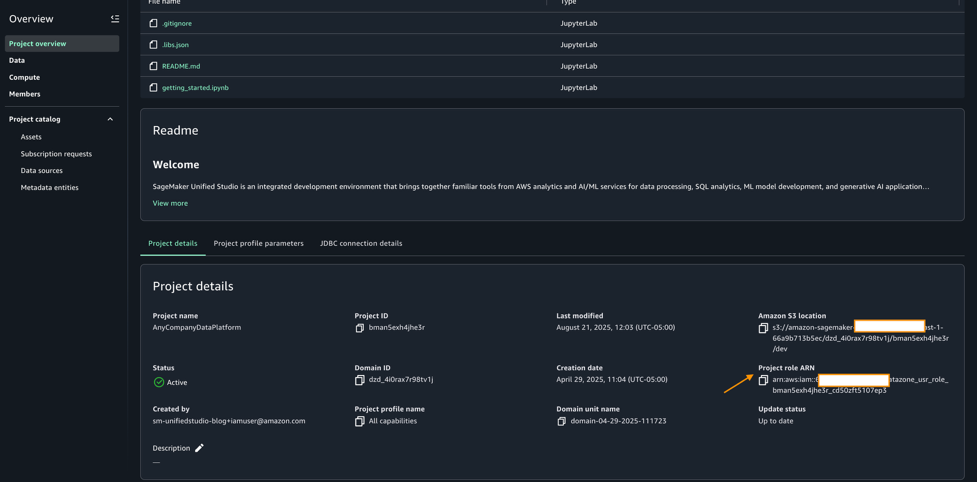Click the dzd_4i0rax7r98tv1j Domain ID text
The image size is (977, 482).
point(401,380)
